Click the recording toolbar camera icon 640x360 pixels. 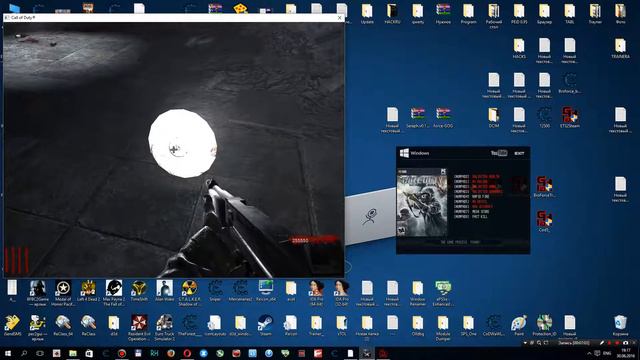coord(626,343)
